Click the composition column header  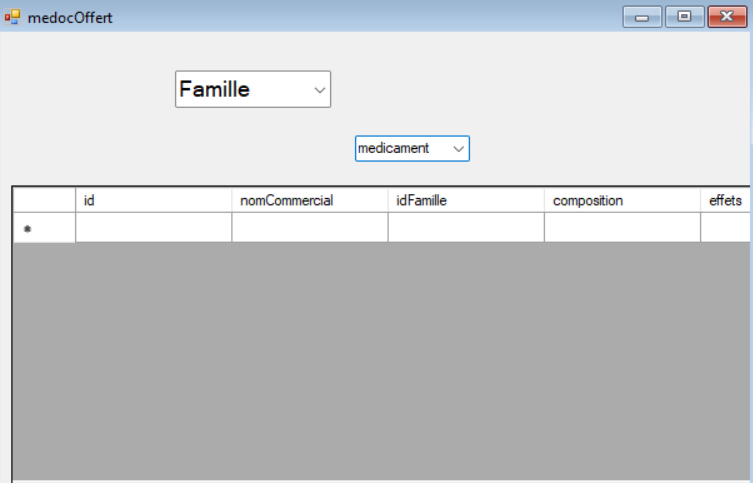point(621,200)
